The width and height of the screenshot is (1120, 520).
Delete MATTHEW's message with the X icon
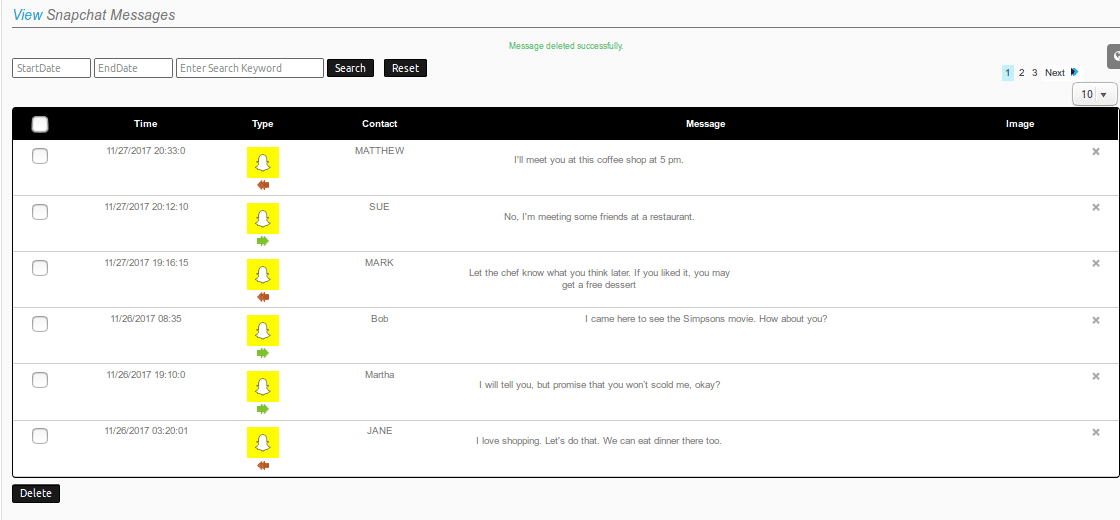(1096, 151)
